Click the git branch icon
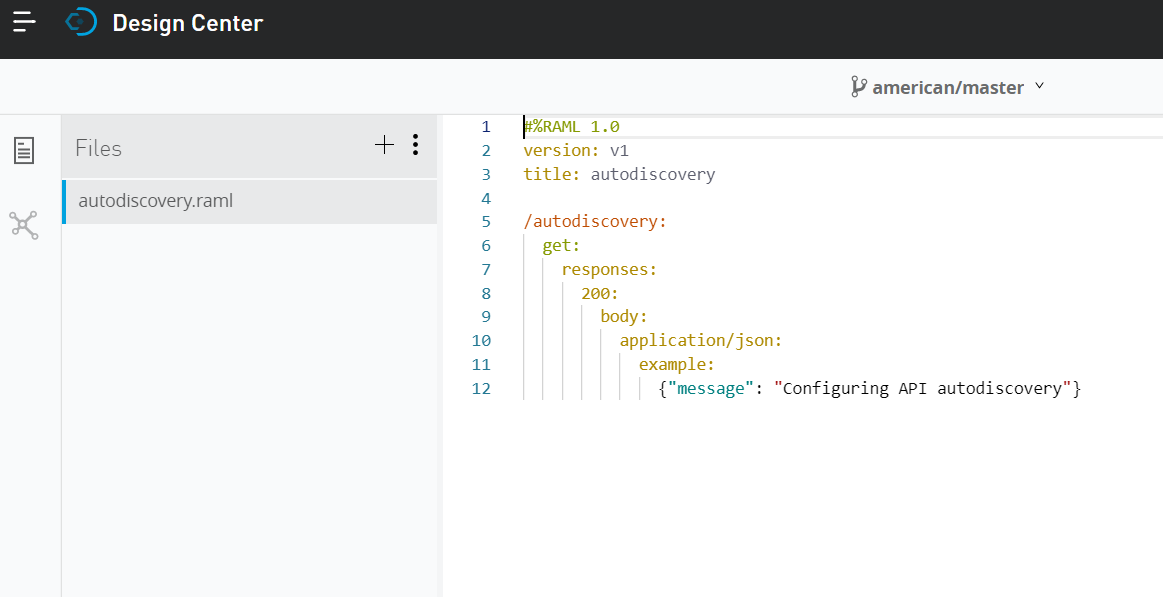Image resolution: width=1163 pixels, height=597 pixels. click(x=858, y=87)
